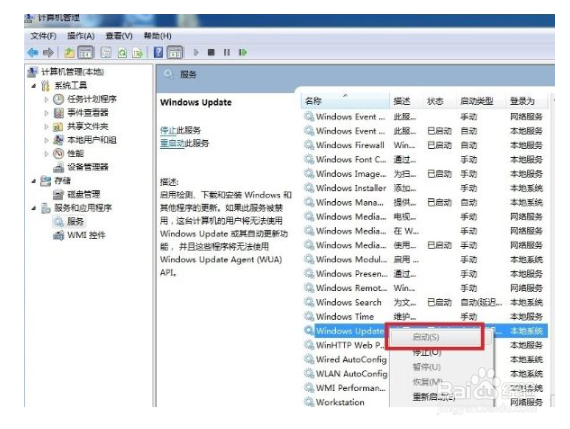The height and width of the screenshot is (429, 570).
Task: Choose 暂停(U) in the context menu
Action: pos(426,367)
